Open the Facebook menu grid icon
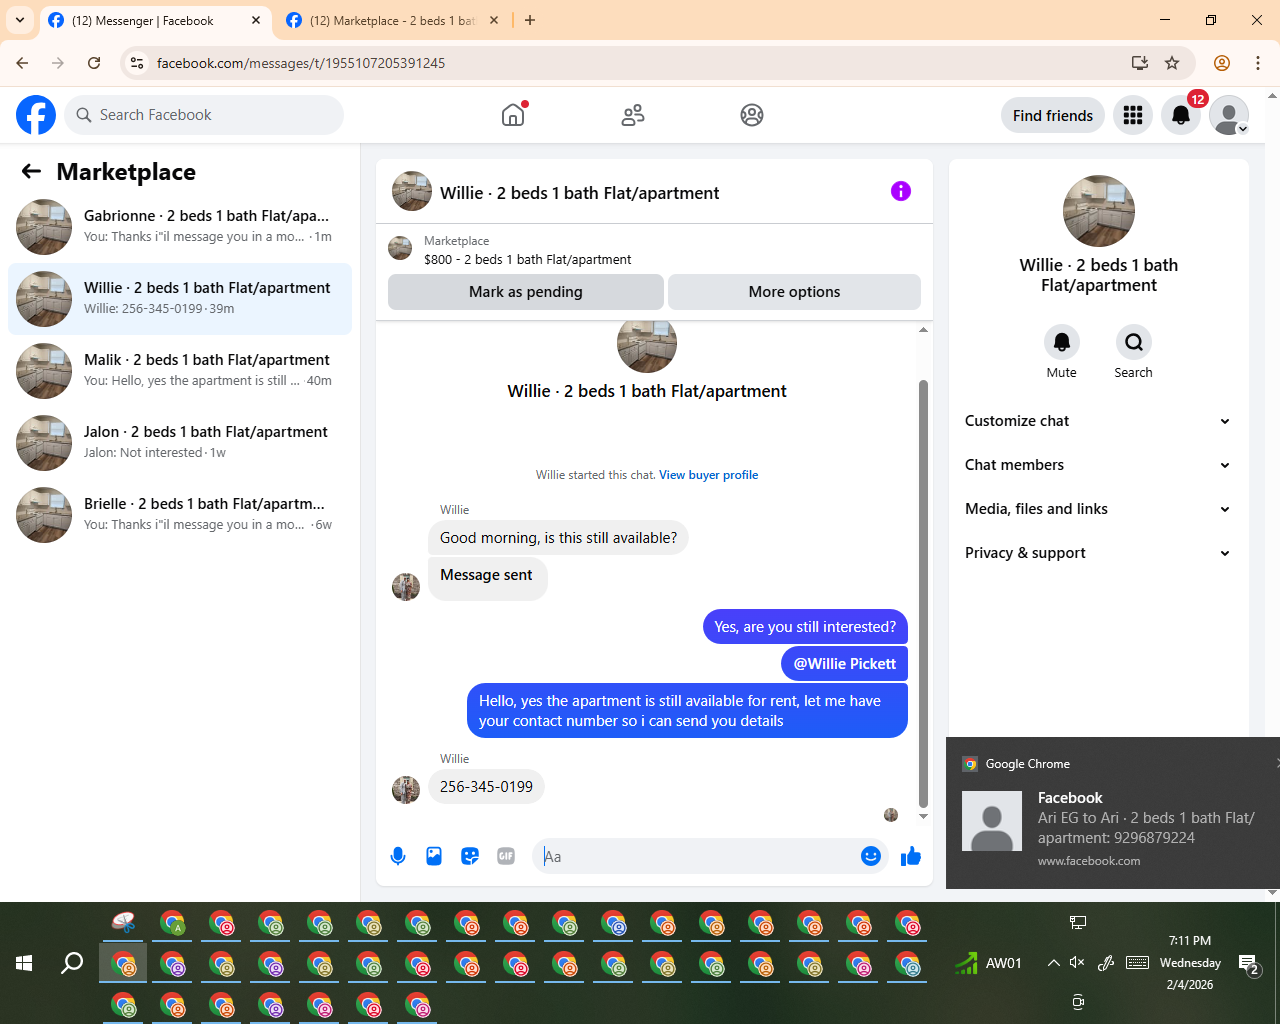1280x1024 pixels. [1133, 115]
